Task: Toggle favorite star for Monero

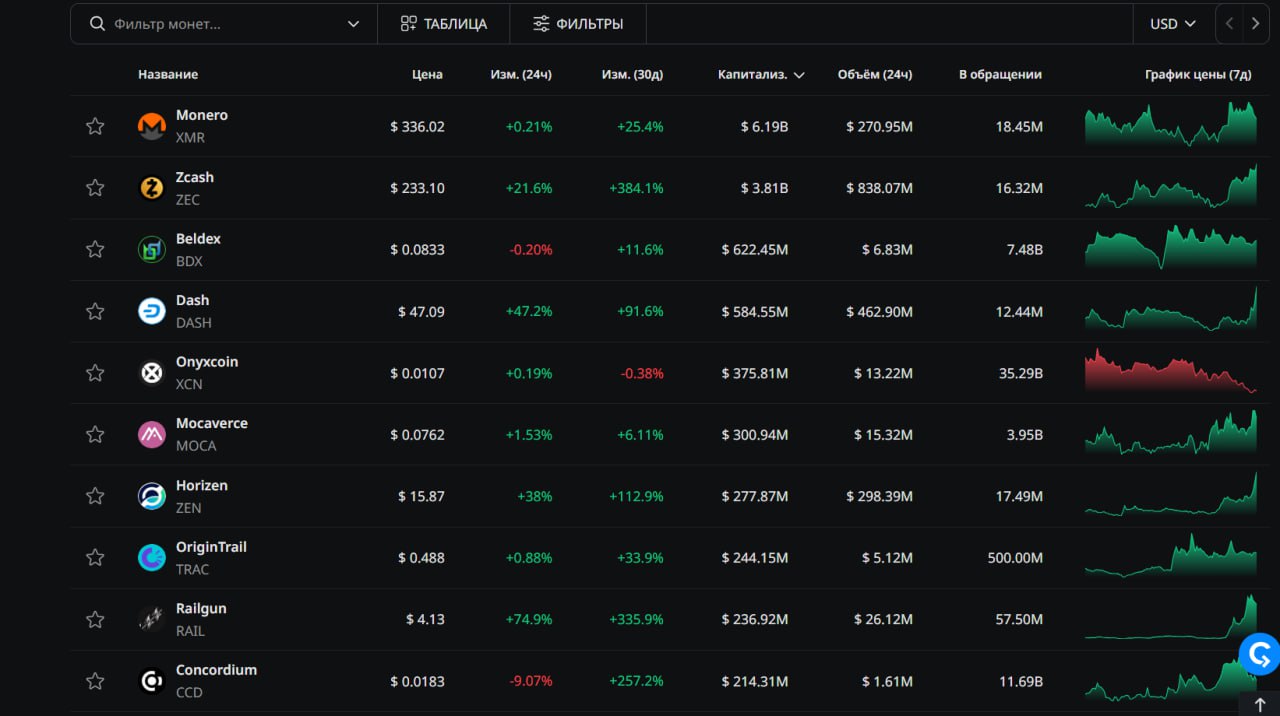Action: click(95, 126)
